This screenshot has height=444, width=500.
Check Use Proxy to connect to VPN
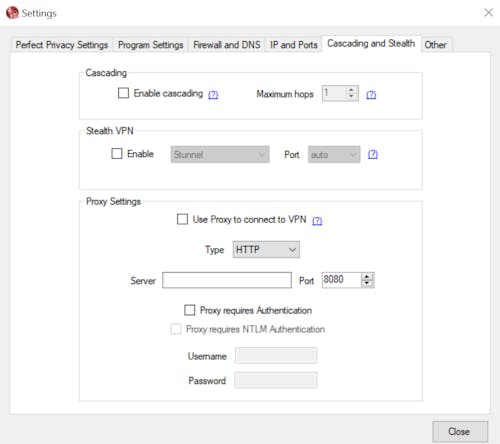[182, 219]
